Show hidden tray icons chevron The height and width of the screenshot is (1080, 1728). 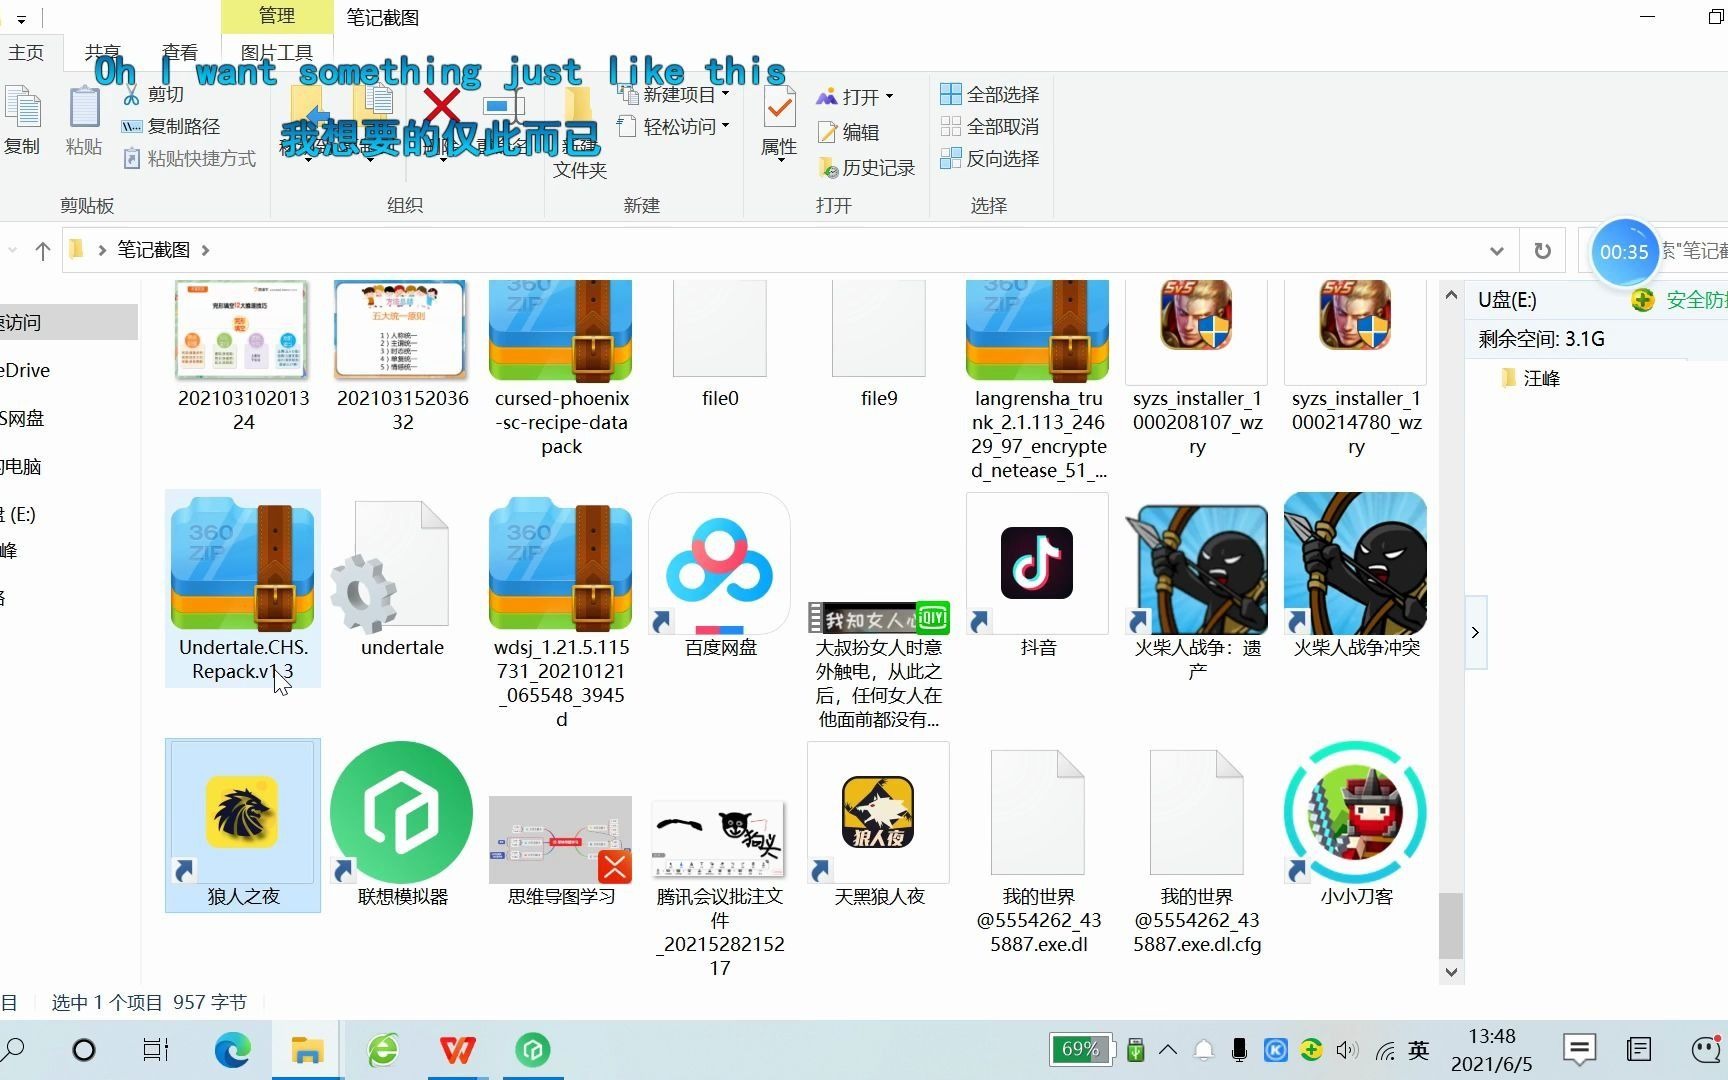point(1167,1050)
